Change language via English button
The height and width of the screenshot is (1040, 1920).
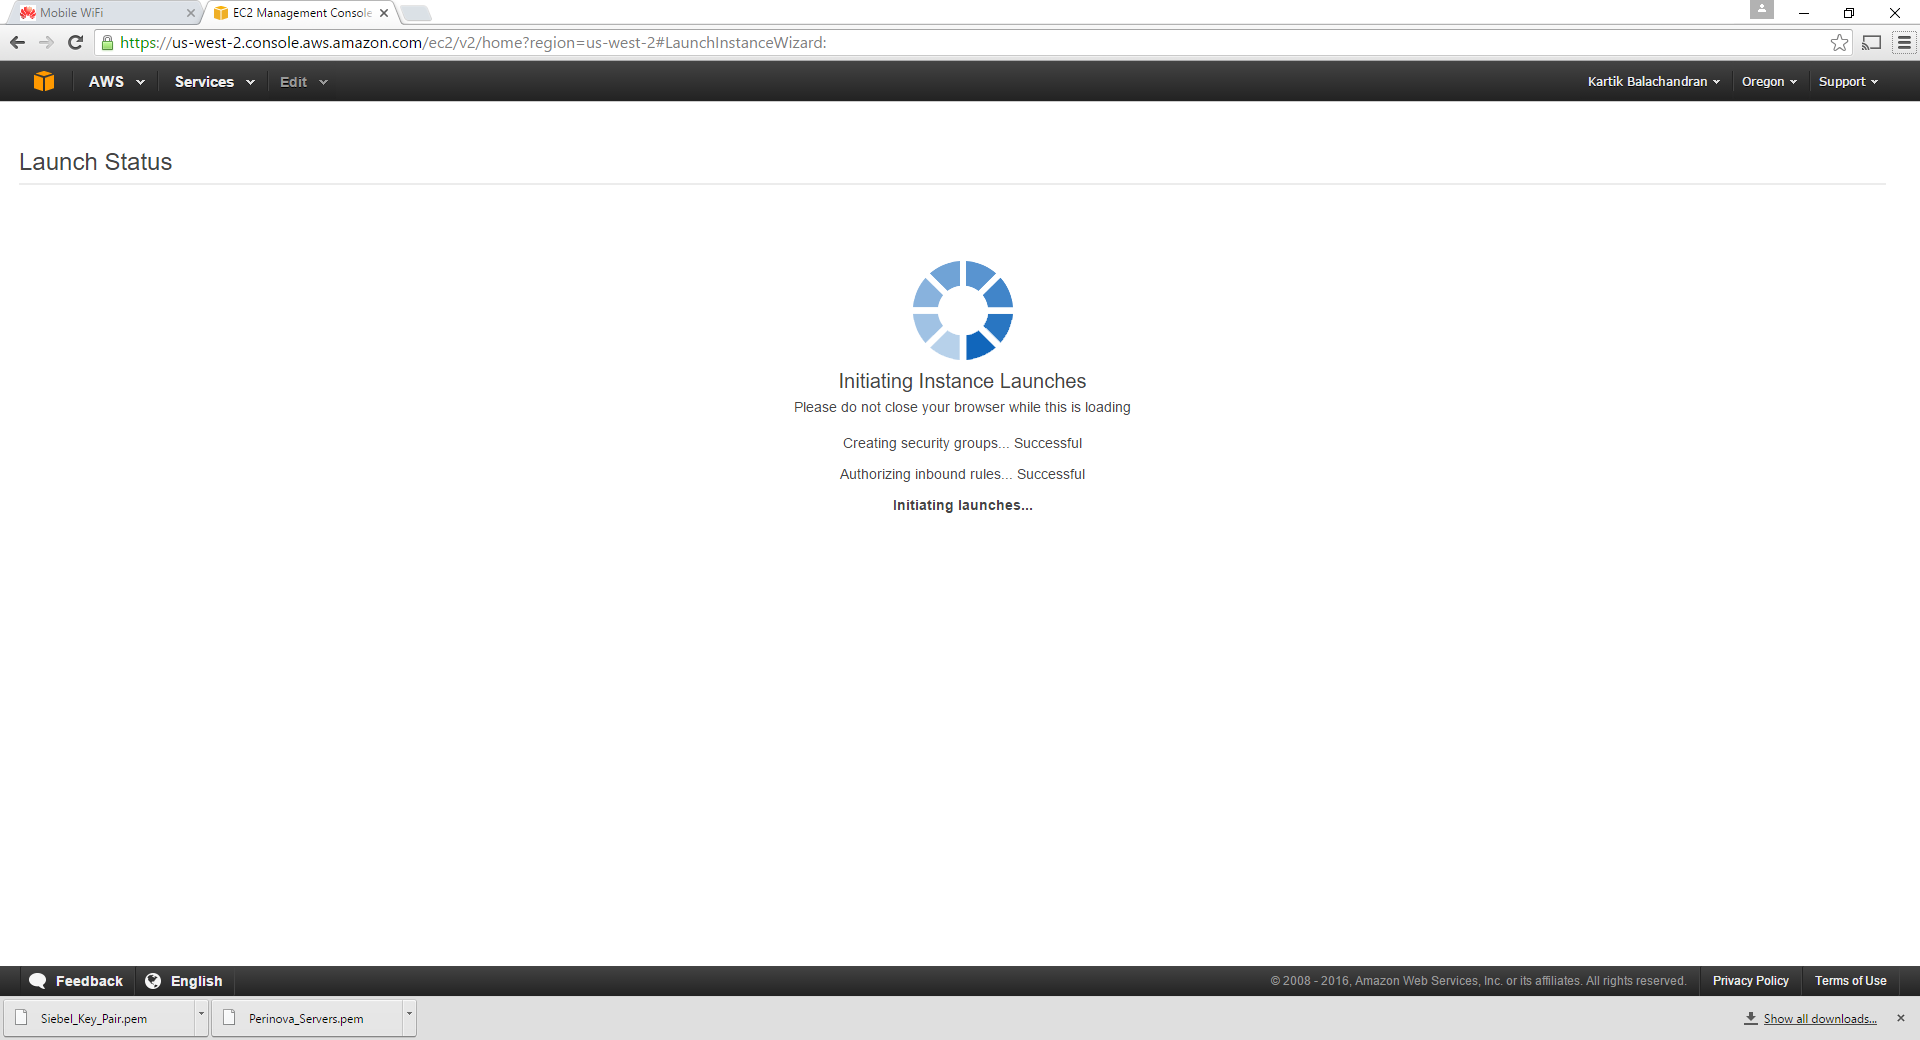pos(184,981)
